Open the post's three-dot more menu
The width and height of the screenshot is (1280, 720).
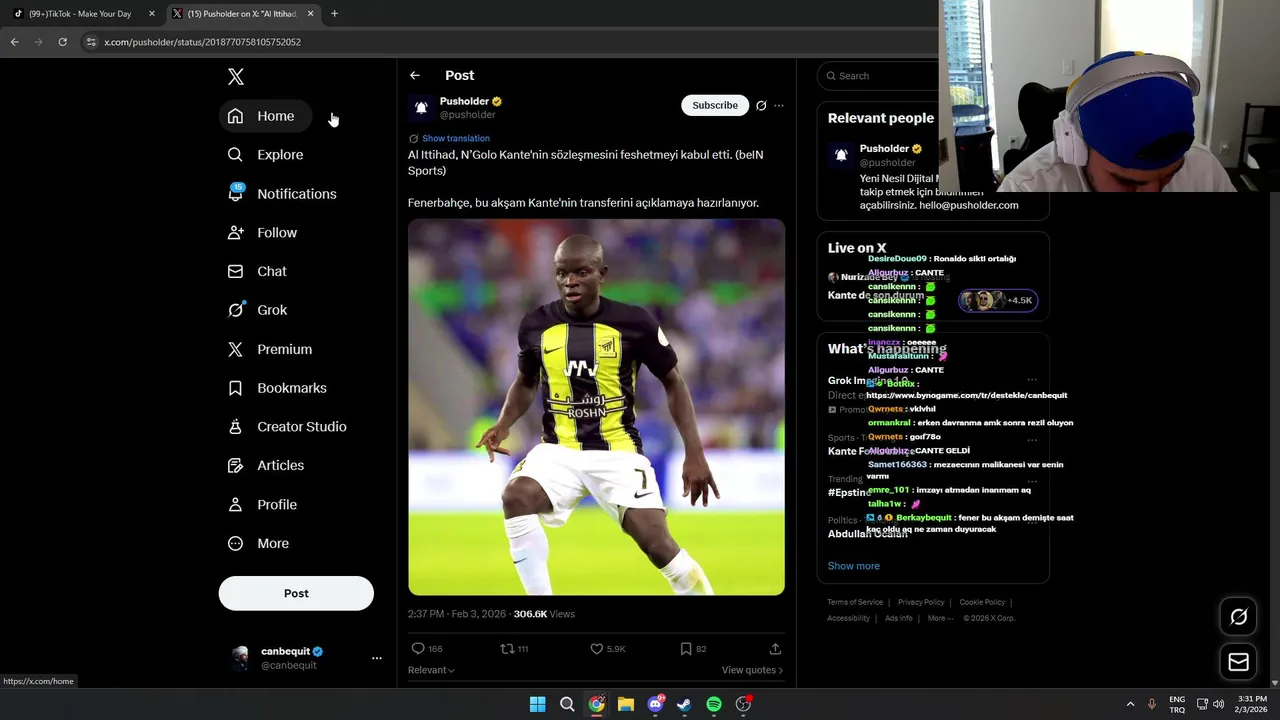tap(779, 105)
